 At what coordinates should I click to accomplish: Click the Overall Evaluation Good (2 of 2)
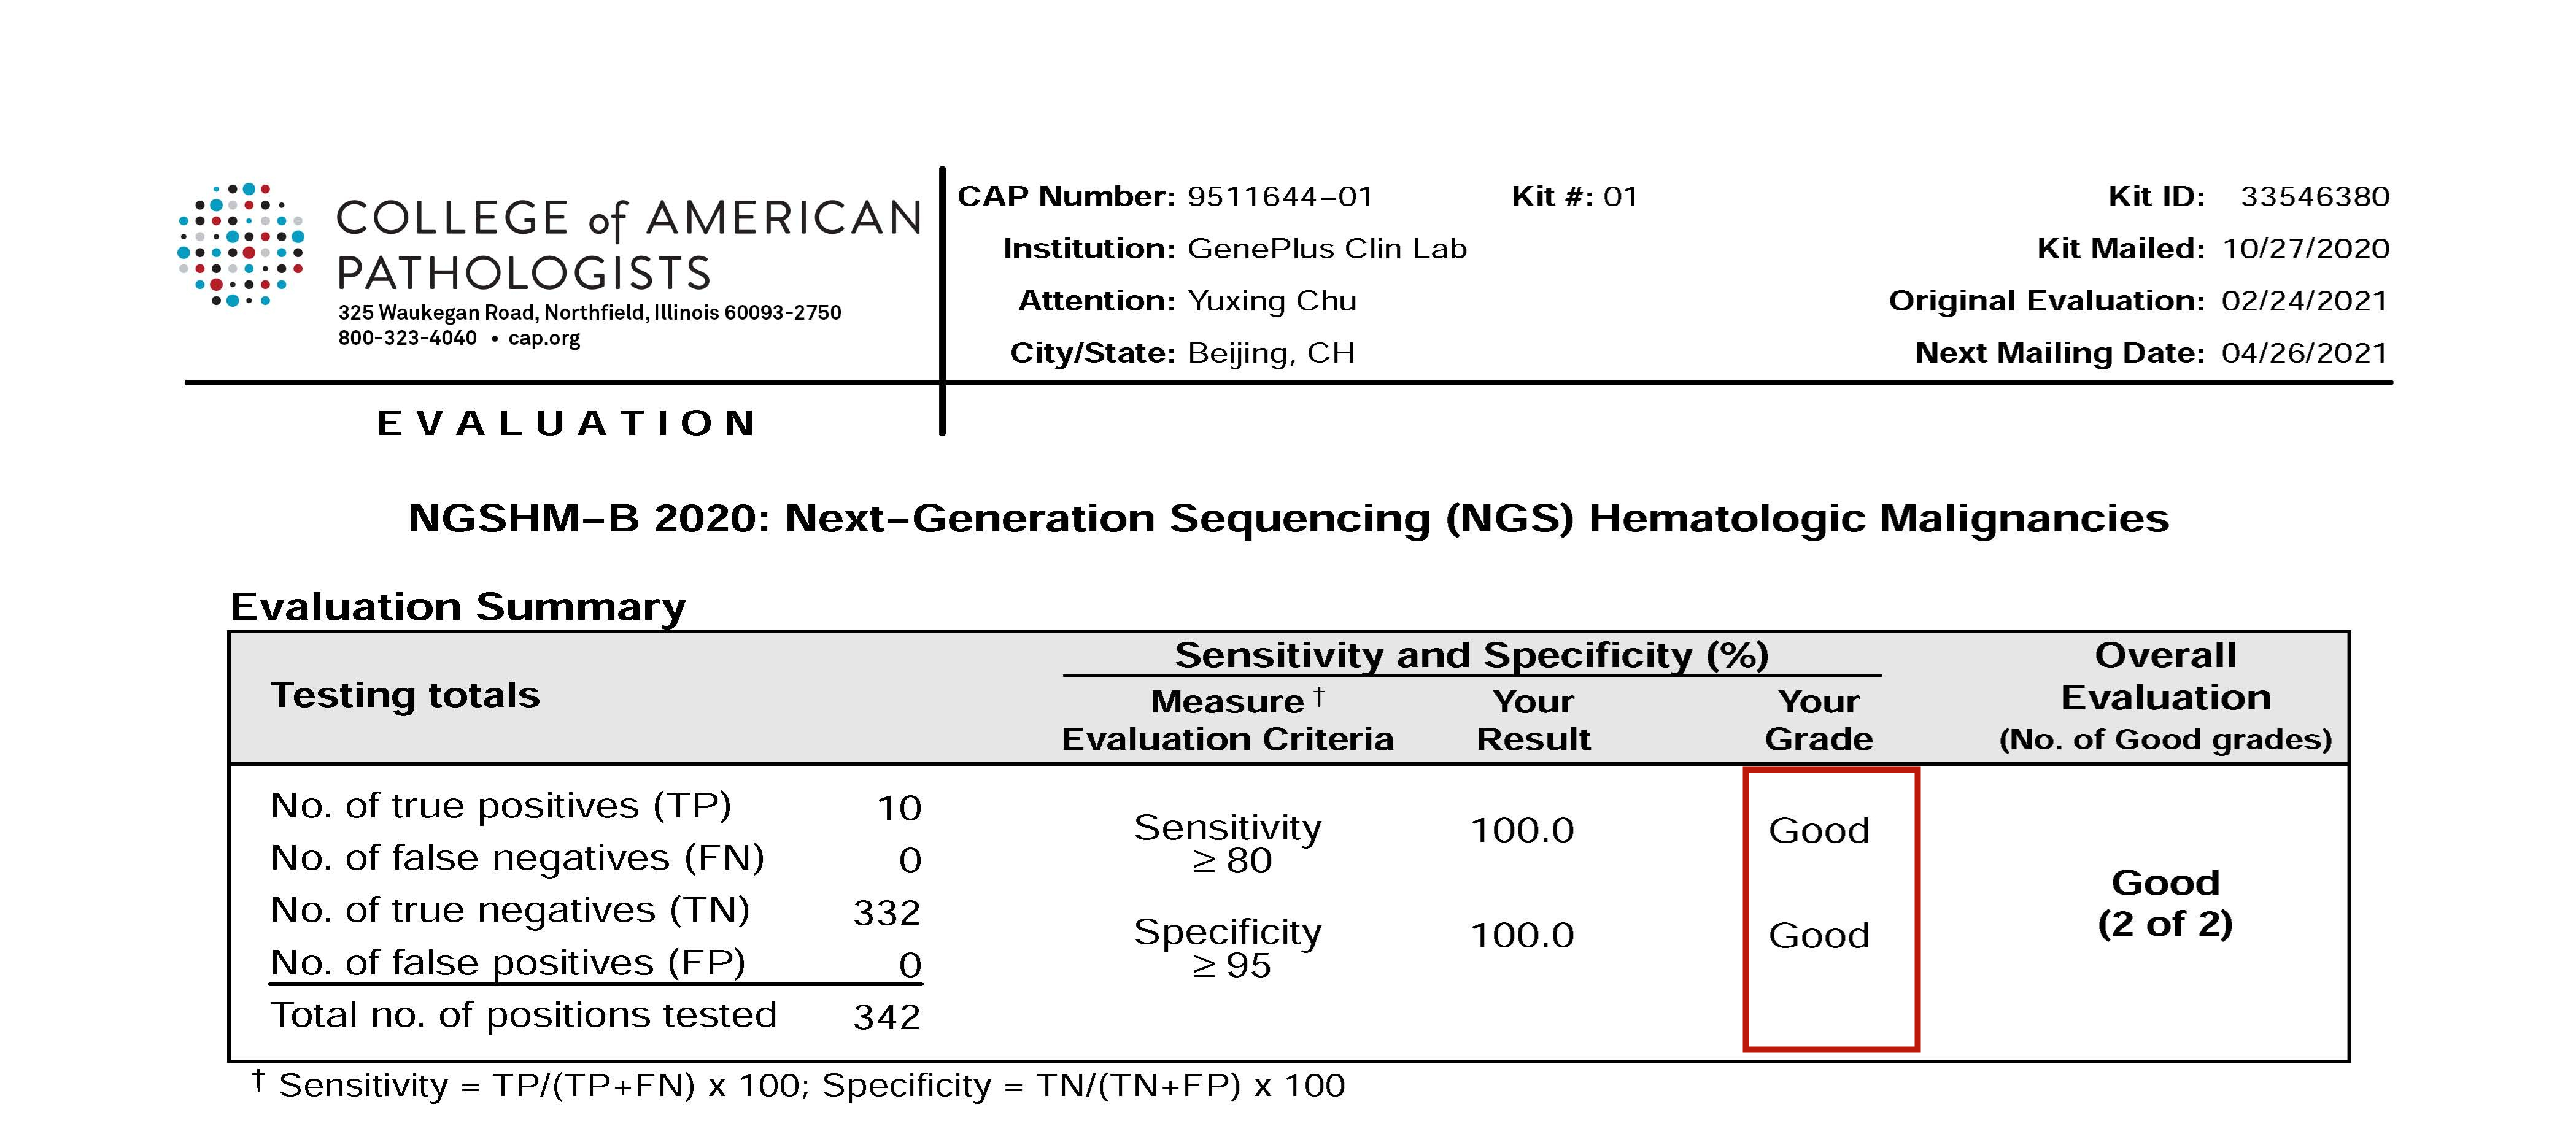pyautogui.click(x=2165, y=902)
